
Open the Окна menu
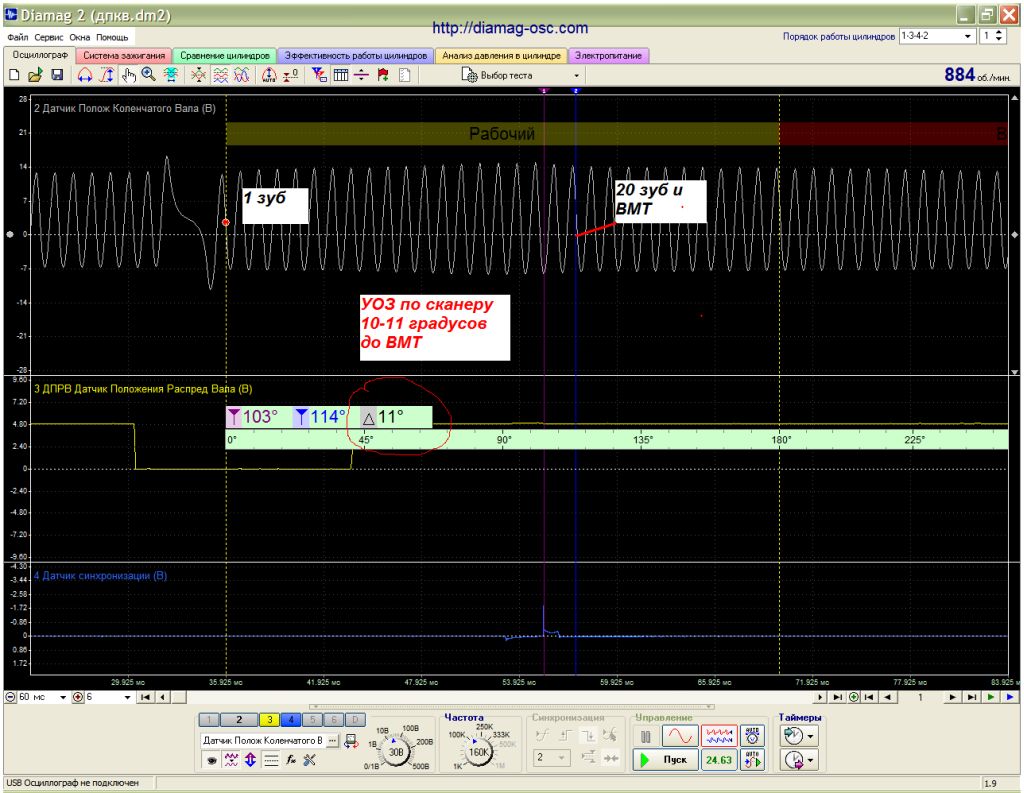[x=80, y=37]
